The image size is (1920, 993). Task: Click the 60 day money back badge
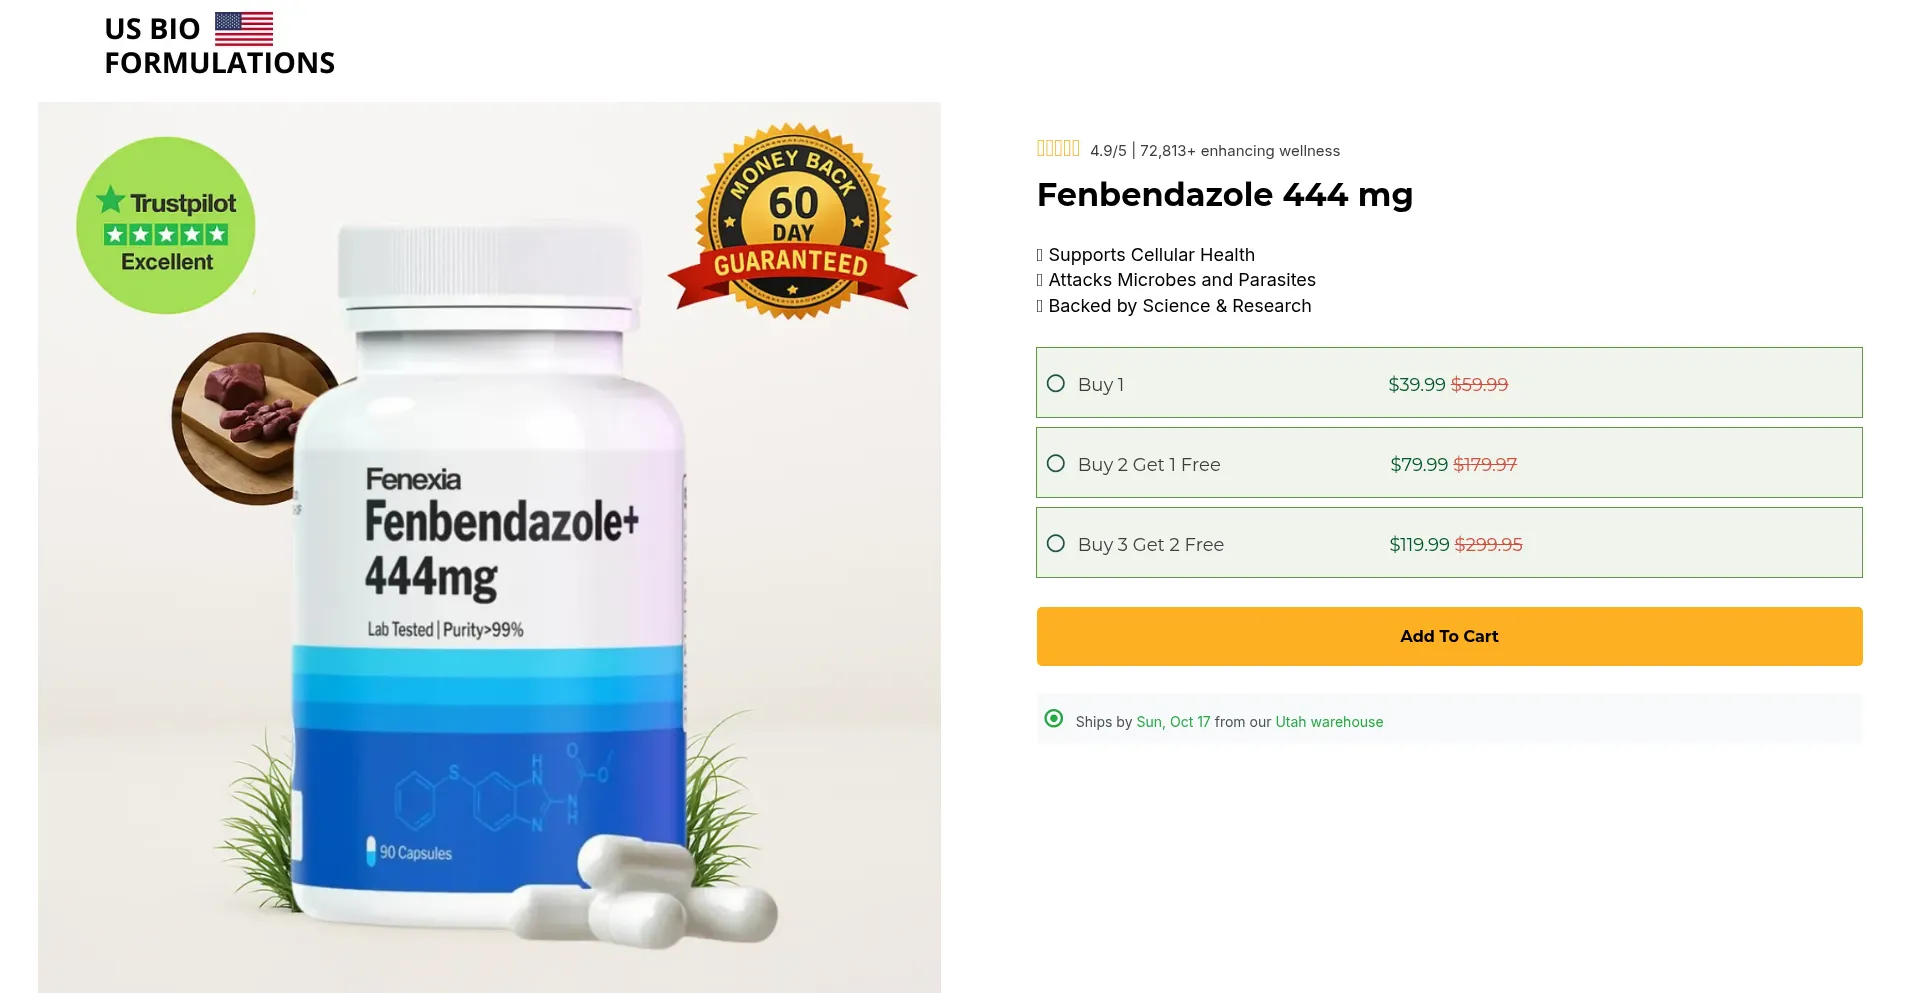(792, 222)
